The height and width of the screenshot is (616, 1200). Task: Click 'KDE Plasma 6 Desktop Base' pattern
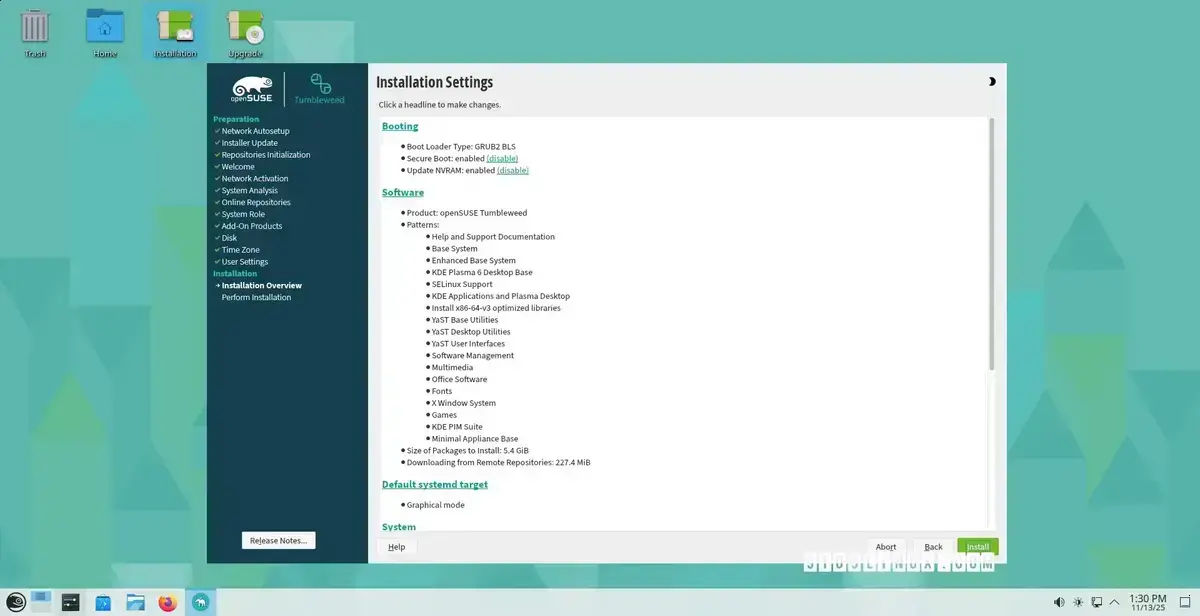[x=482, y=272]
